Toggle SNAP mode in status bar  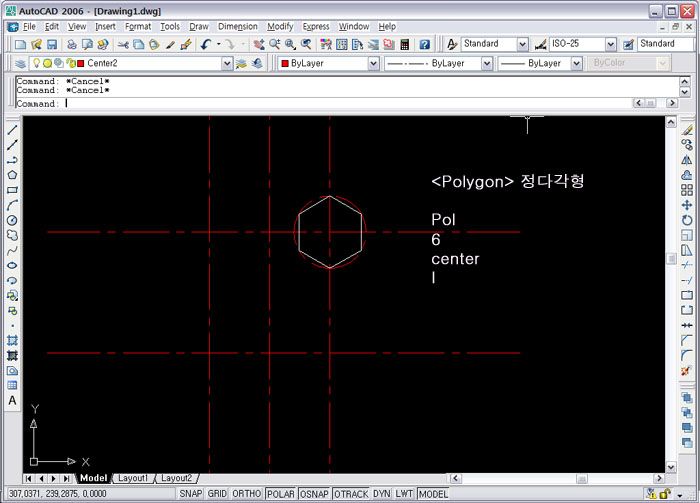(191, 494)
